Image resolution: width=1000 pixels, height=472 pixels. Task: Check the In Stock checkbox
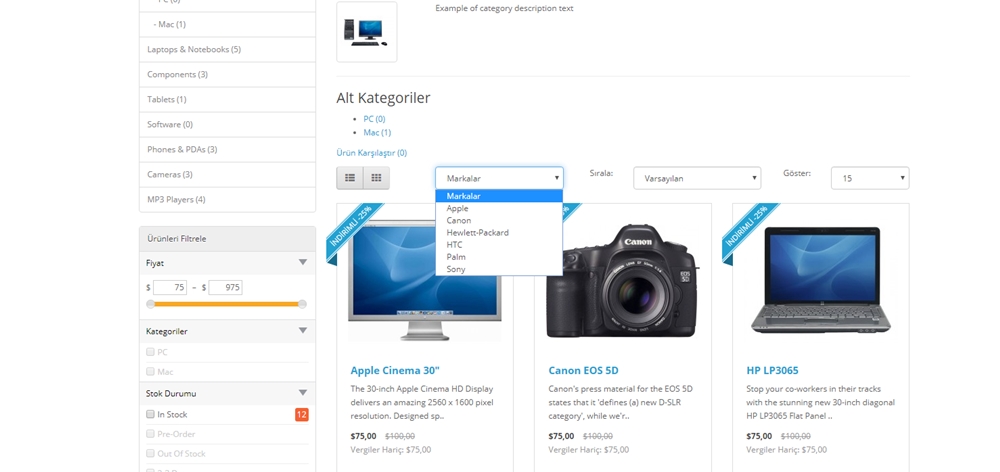tap(151, 414)
